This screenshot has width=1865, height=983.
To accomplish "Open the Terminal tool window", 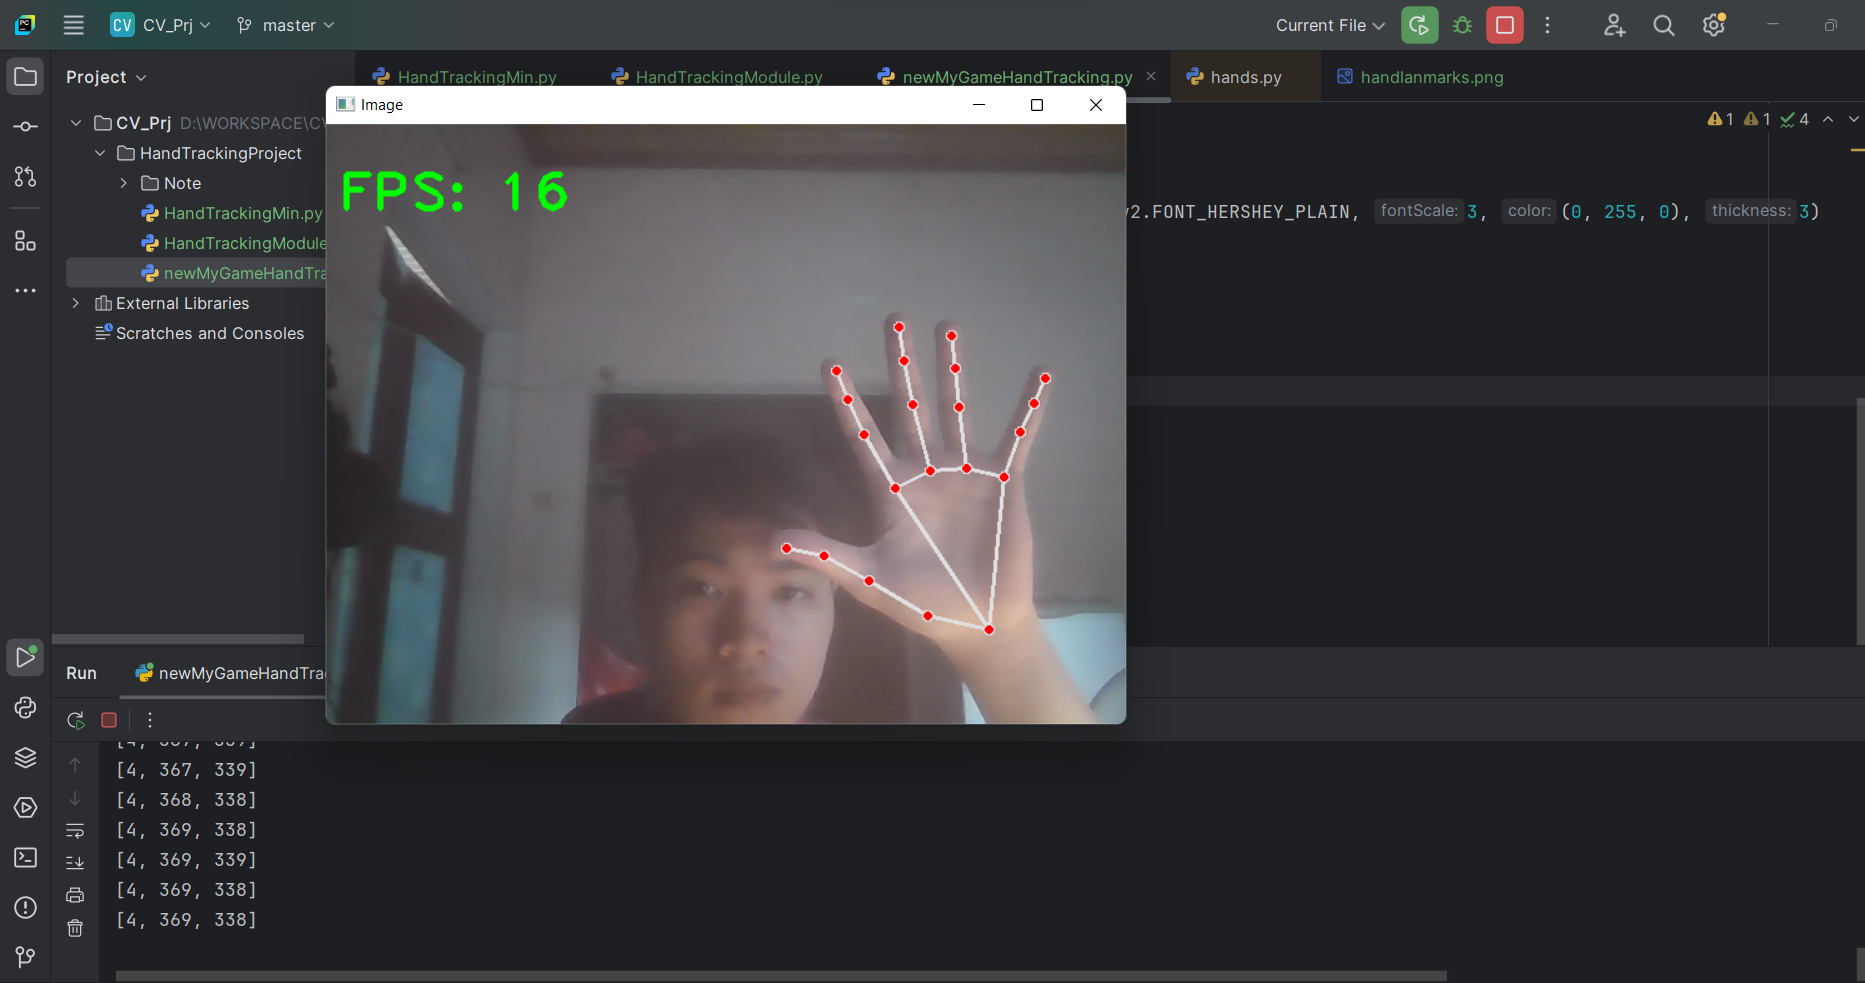I will tap(26, 857).
